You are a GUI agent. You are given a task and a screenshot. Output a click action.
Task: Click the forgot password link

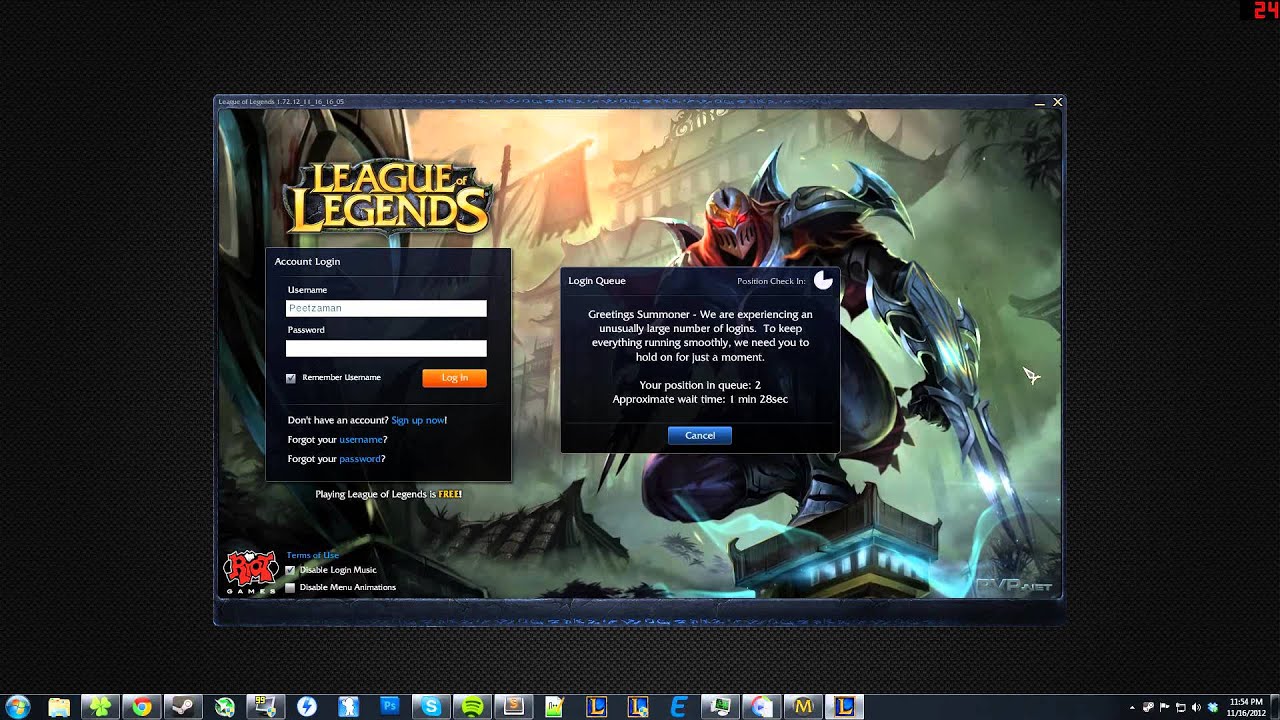pos(360,459)
